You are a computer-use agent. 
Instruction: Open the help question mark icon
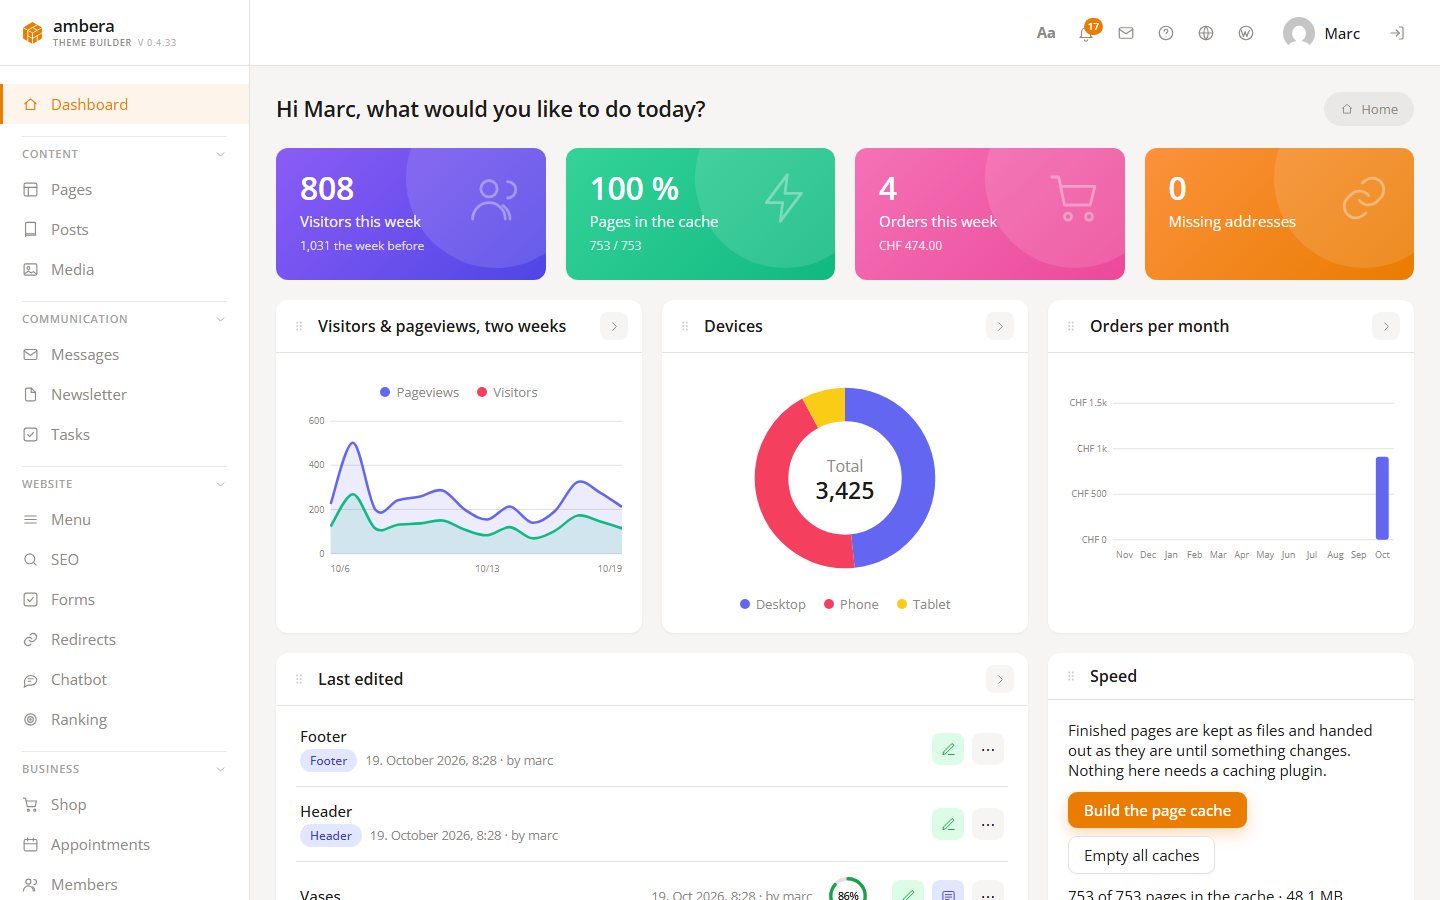pyautogui.click(x=1166, y=33)
